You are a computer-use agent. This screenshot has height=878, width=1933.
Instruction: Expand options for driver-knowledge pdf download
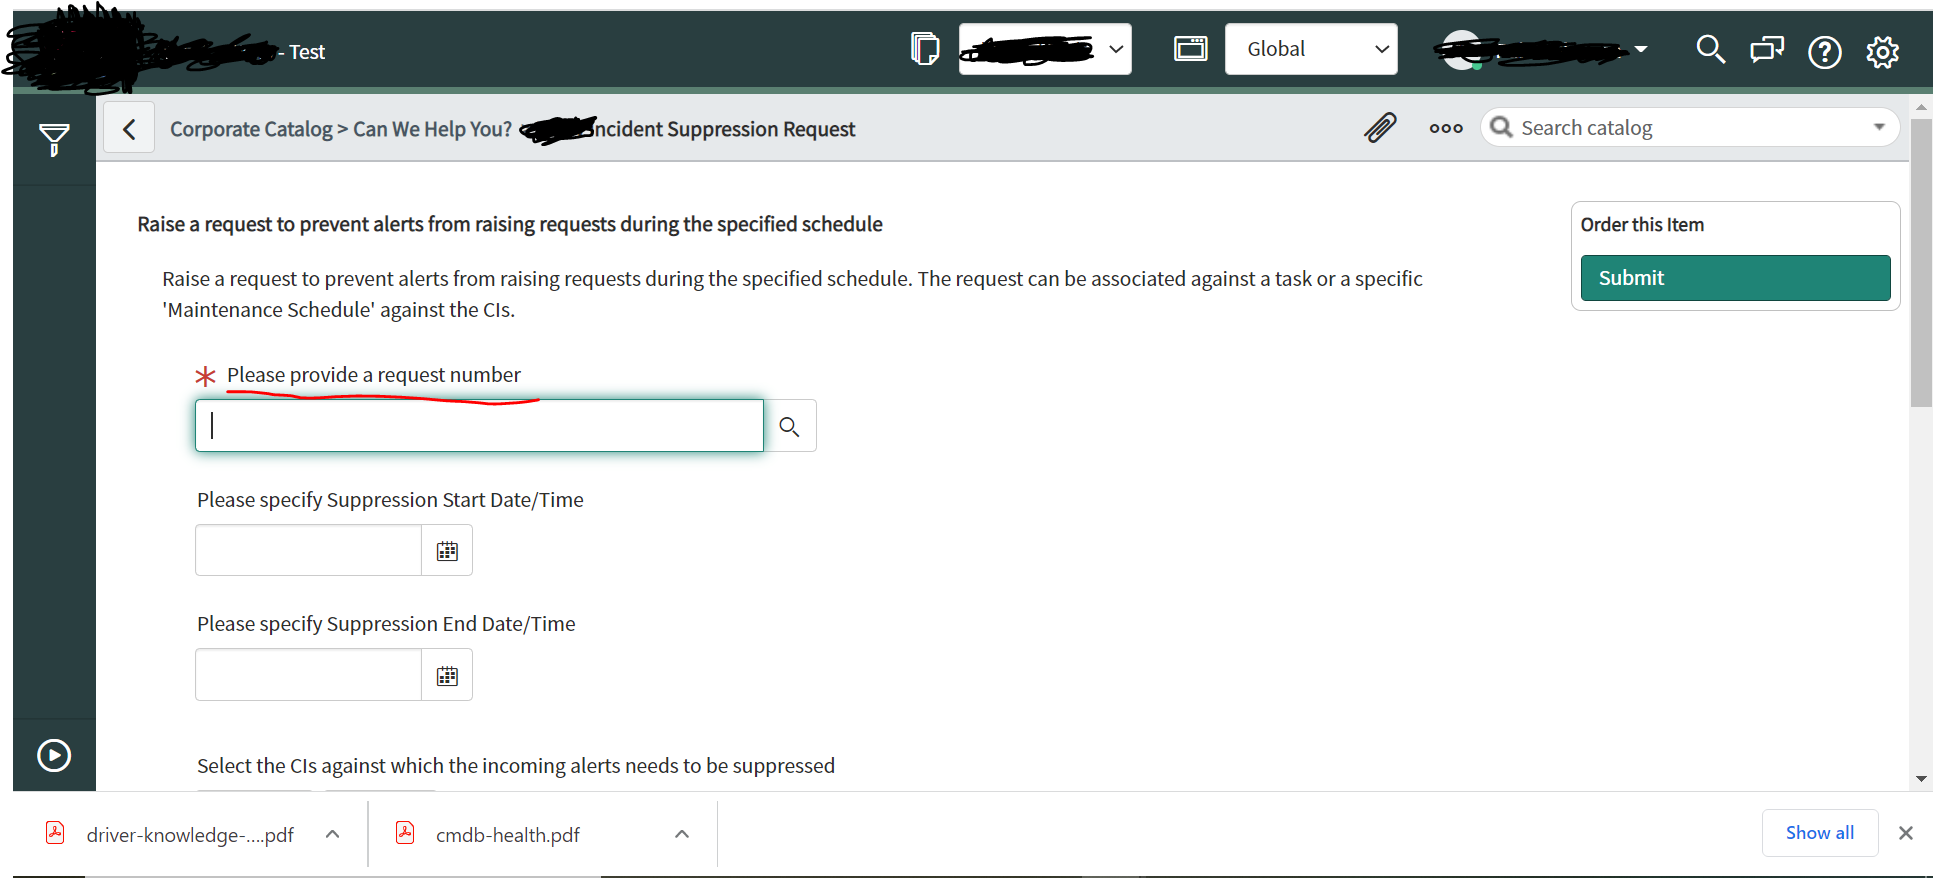click(x=333, y=834)
